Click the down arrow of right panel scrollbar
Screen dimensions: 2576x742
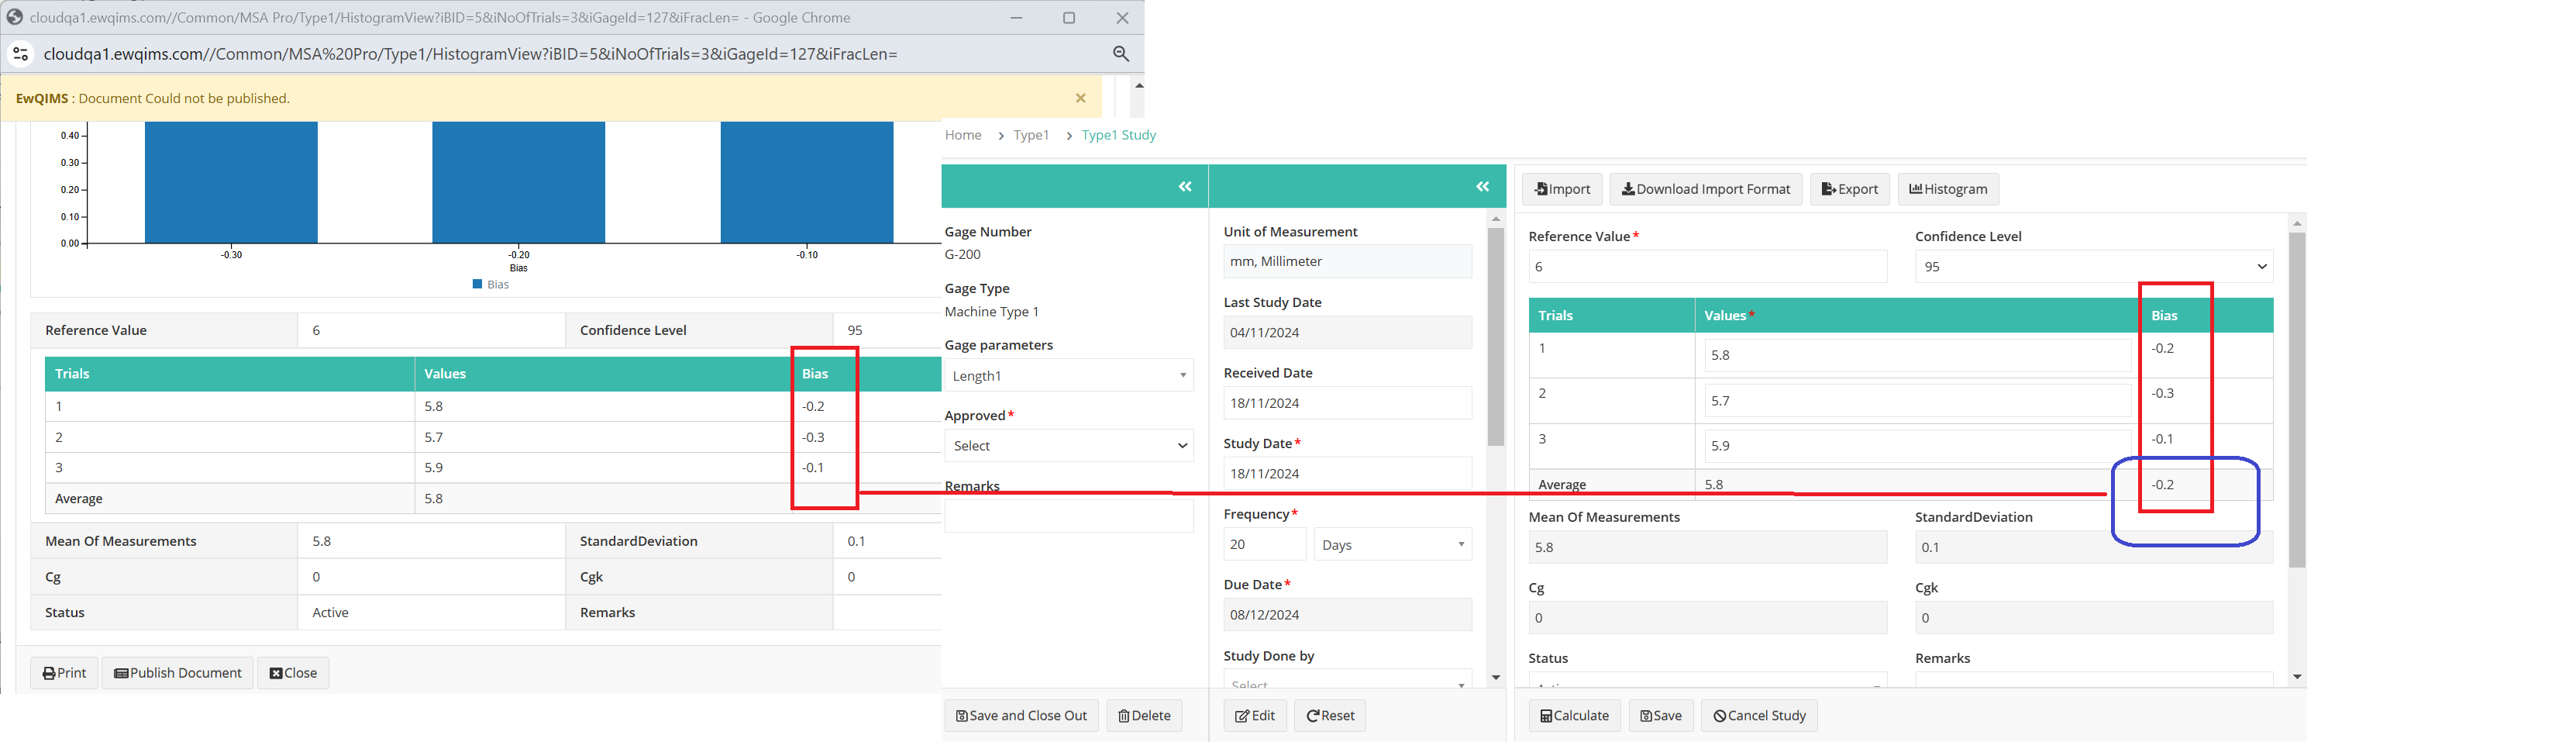coord(2297,677)
